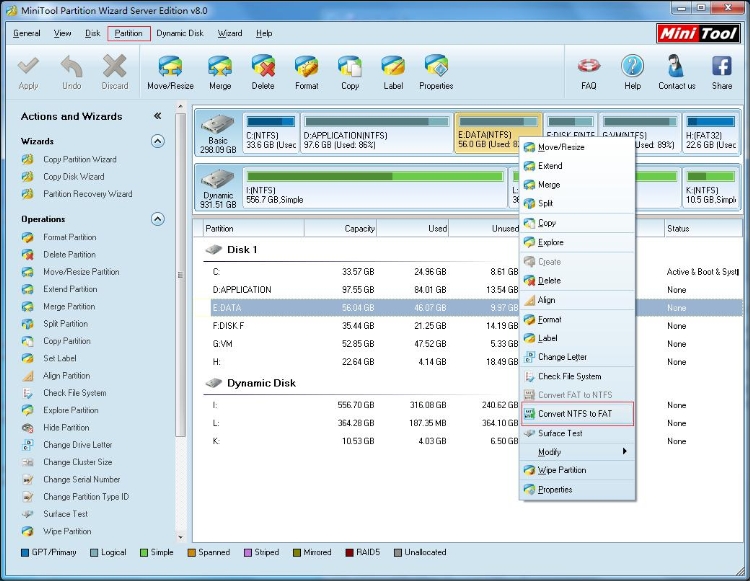This screenshot has height=581, width=750.
Task: Click the Capacity column header
Action: [x=341, y=229]
